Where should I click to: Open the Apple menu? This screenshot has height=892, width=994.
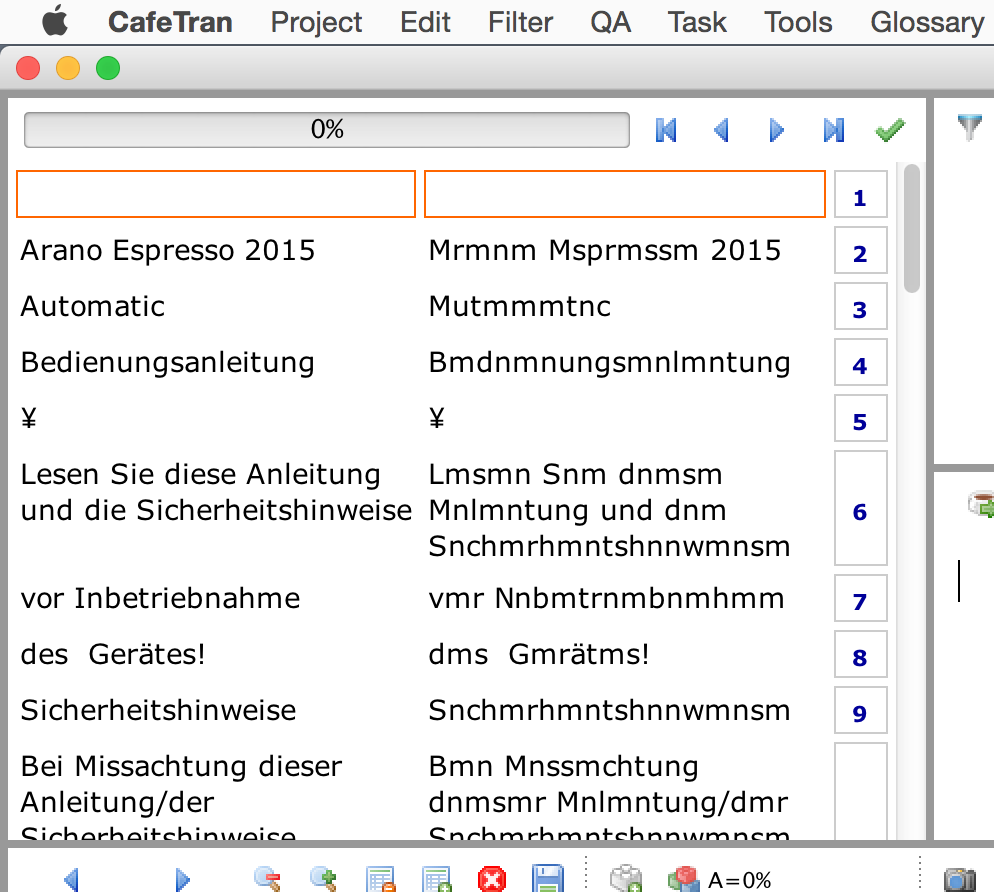[x=55, y=21]
